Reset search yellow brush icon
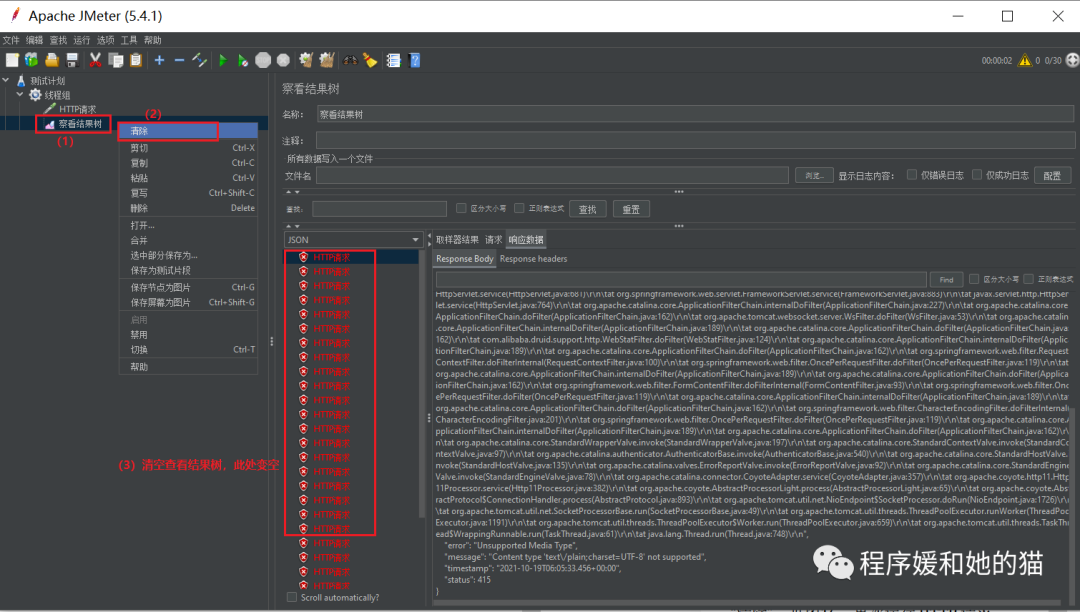Screen dimensions: 1080x612 371,61
